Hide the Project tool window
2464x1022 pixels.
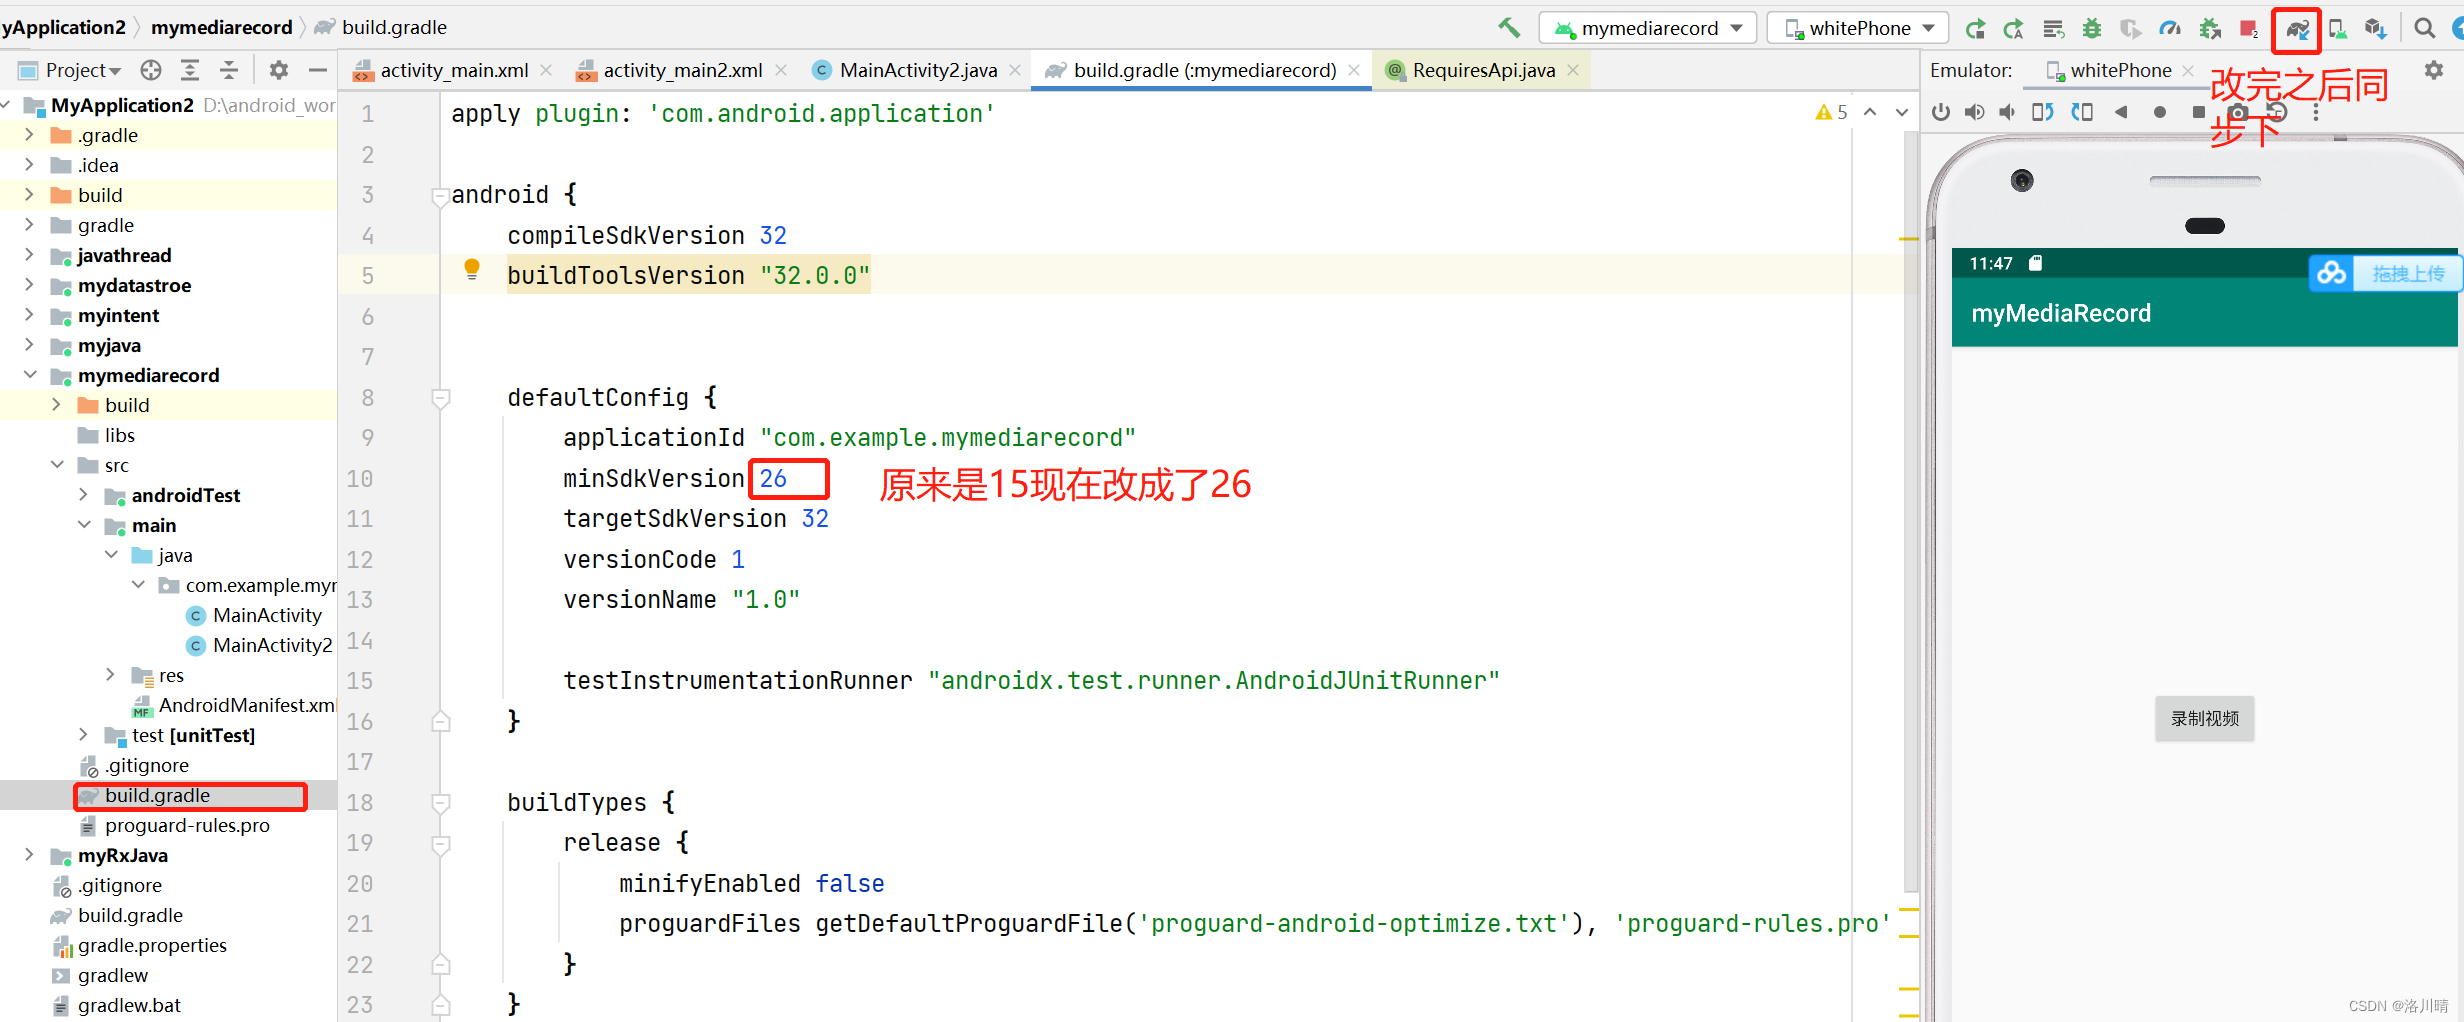click(317, 70)
